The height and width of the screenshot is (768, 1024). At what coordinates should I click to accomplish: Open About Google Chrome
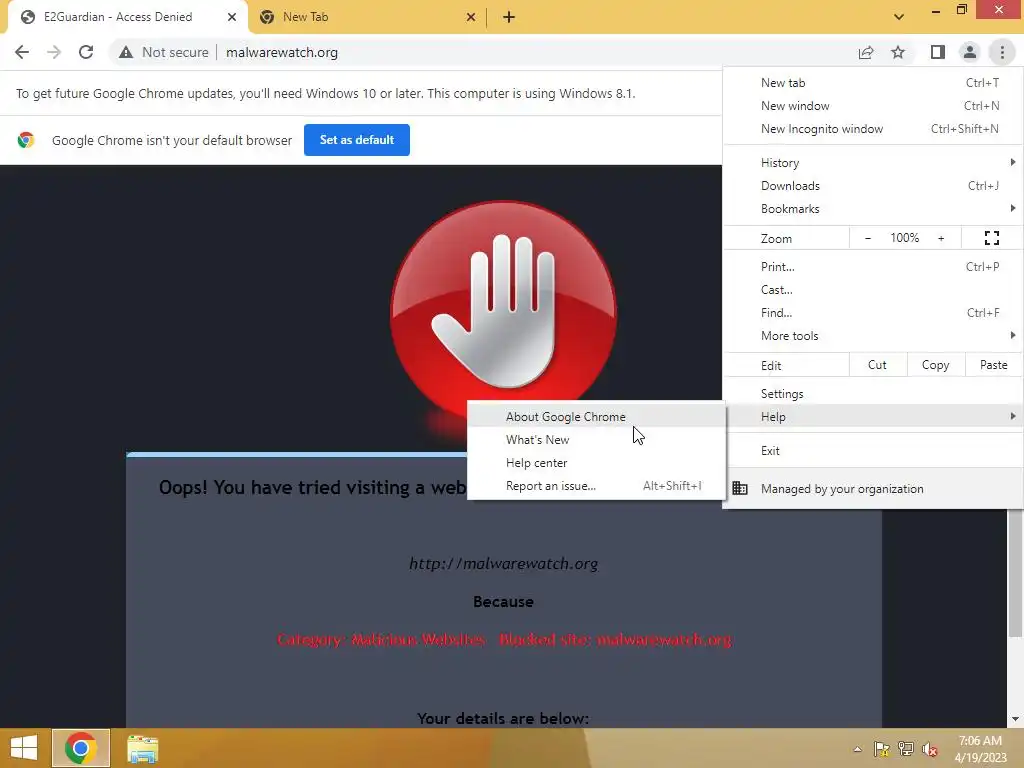point(596,416)
